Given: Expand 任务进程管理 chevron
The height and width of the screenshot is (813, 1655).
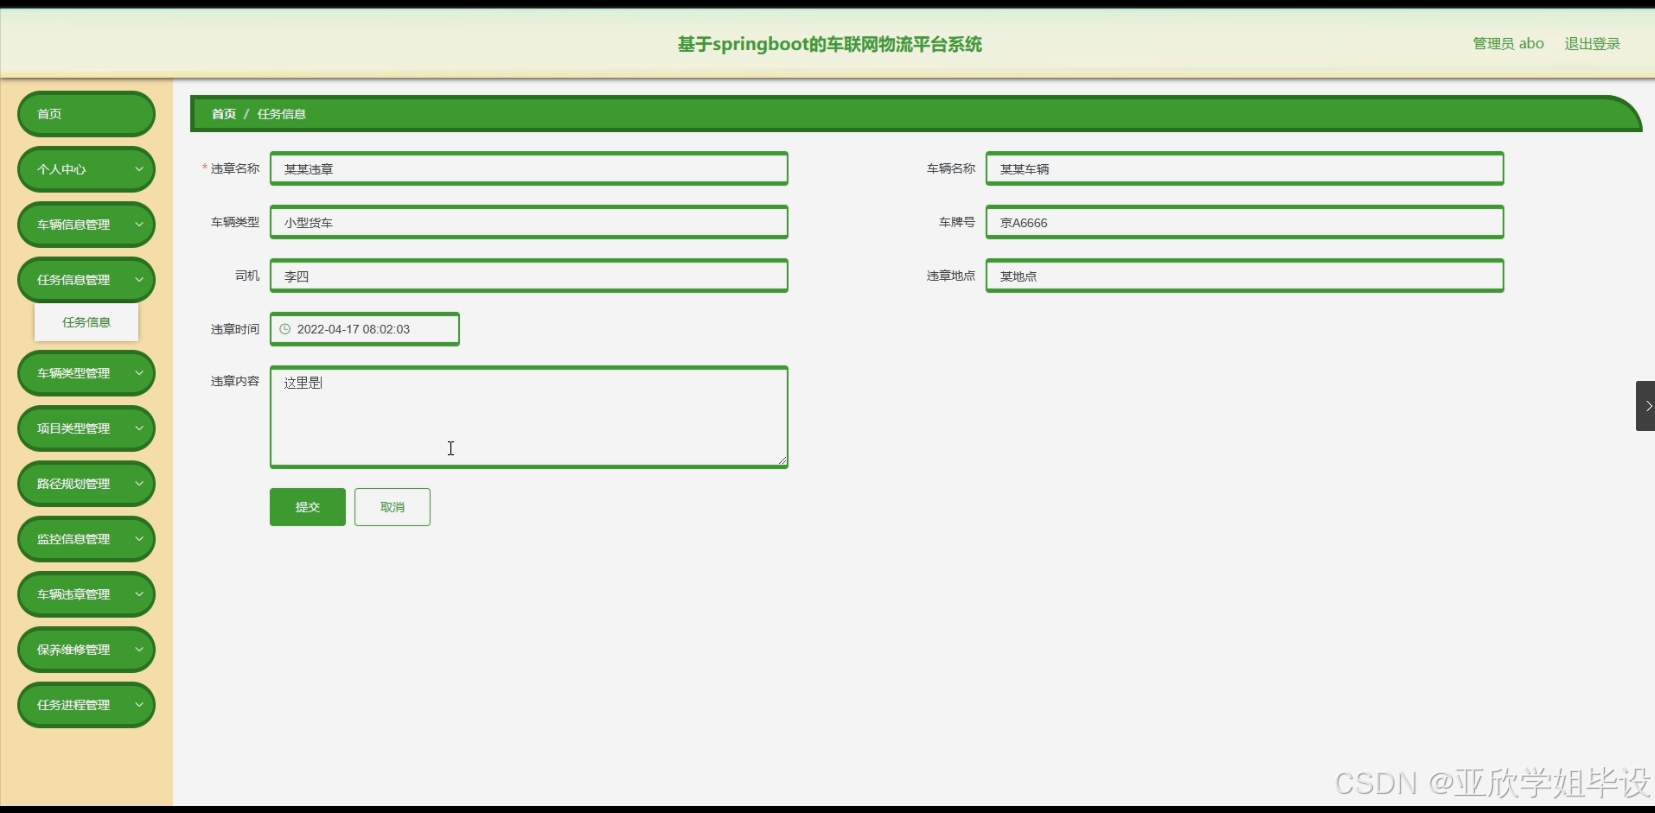Looking at the screenshot, I should tap(139, 705).
